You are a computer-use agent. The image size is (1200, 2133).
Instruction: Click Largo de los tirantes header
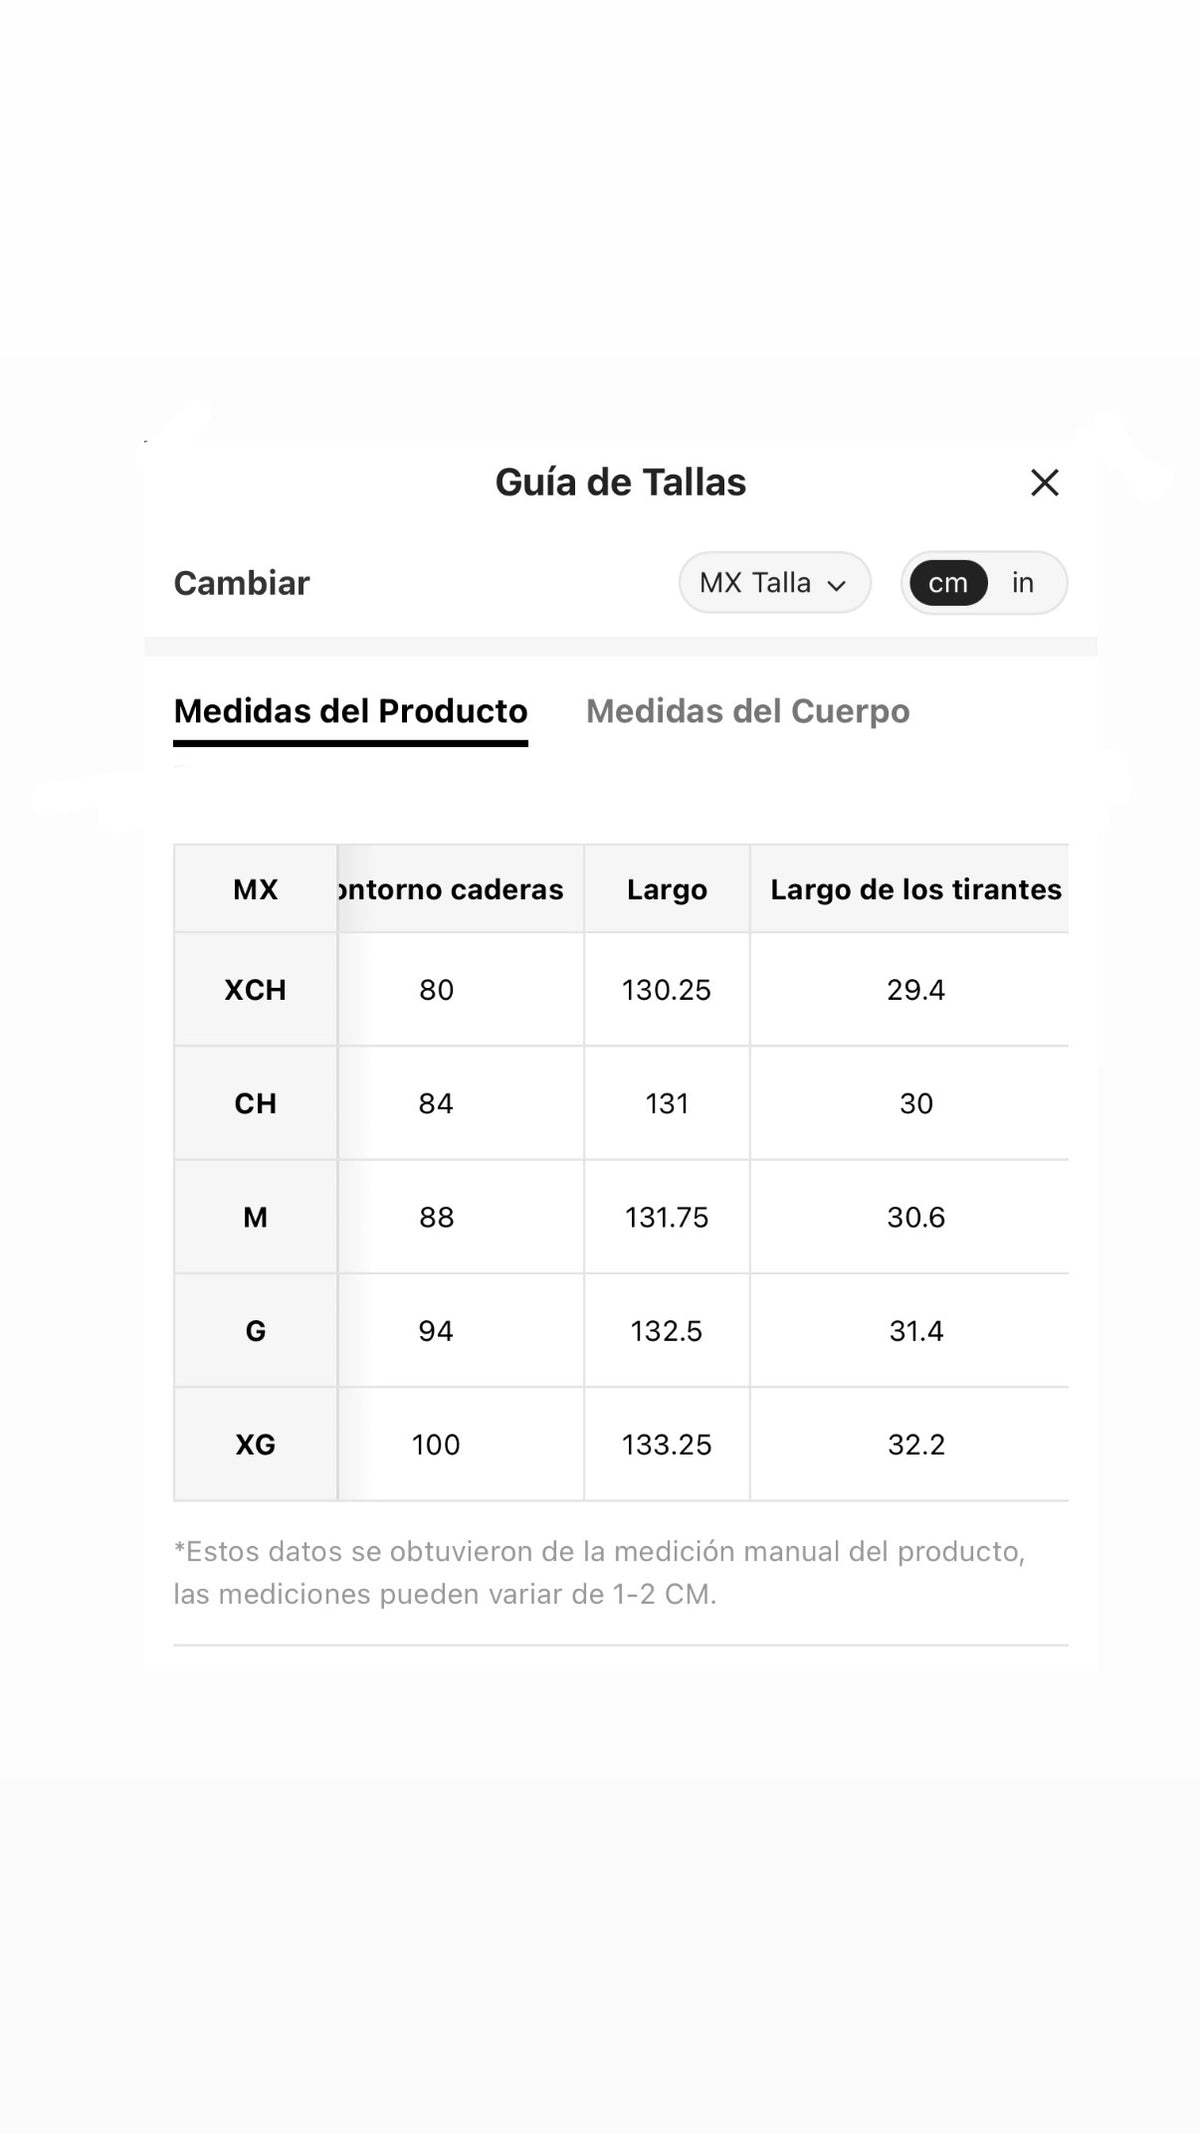pyautogui.click(x=915, y=889)
